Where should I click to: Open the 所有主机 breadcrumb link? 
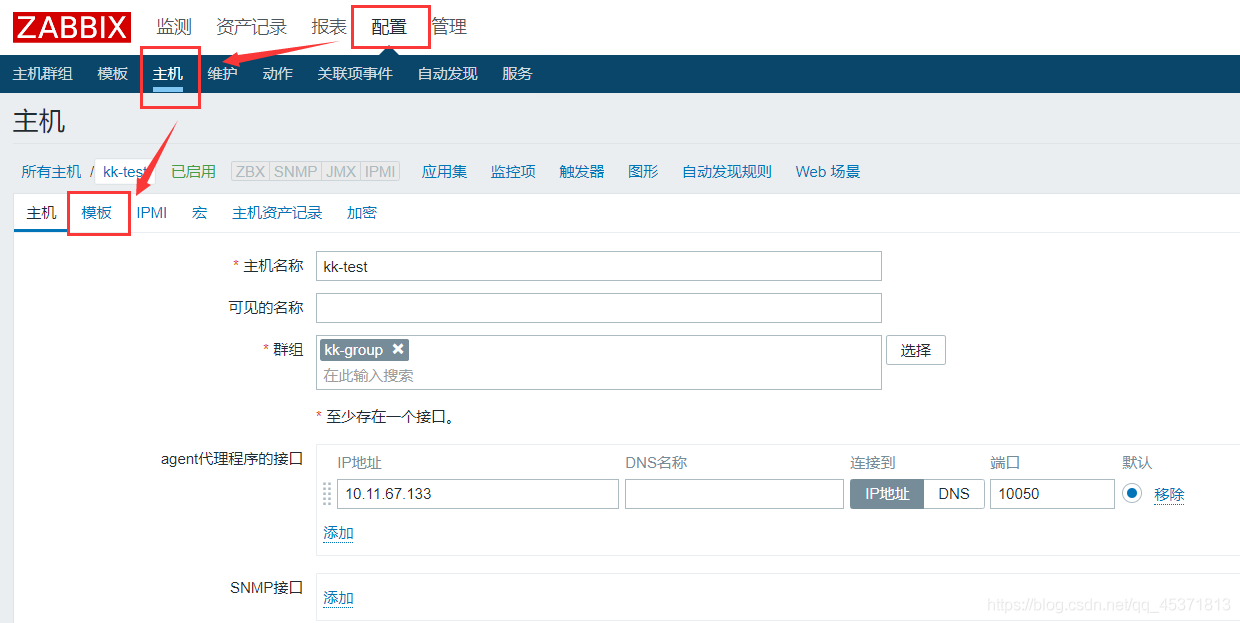click(x=51, y=171)
